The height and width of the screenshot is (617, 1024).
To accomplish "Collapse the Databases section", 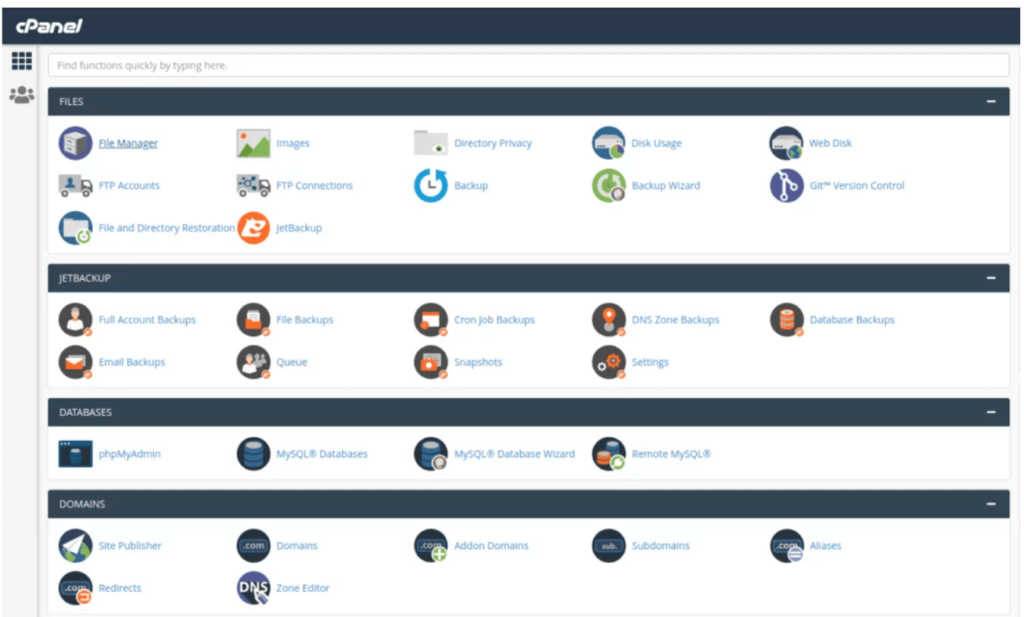I will point(991,412).
